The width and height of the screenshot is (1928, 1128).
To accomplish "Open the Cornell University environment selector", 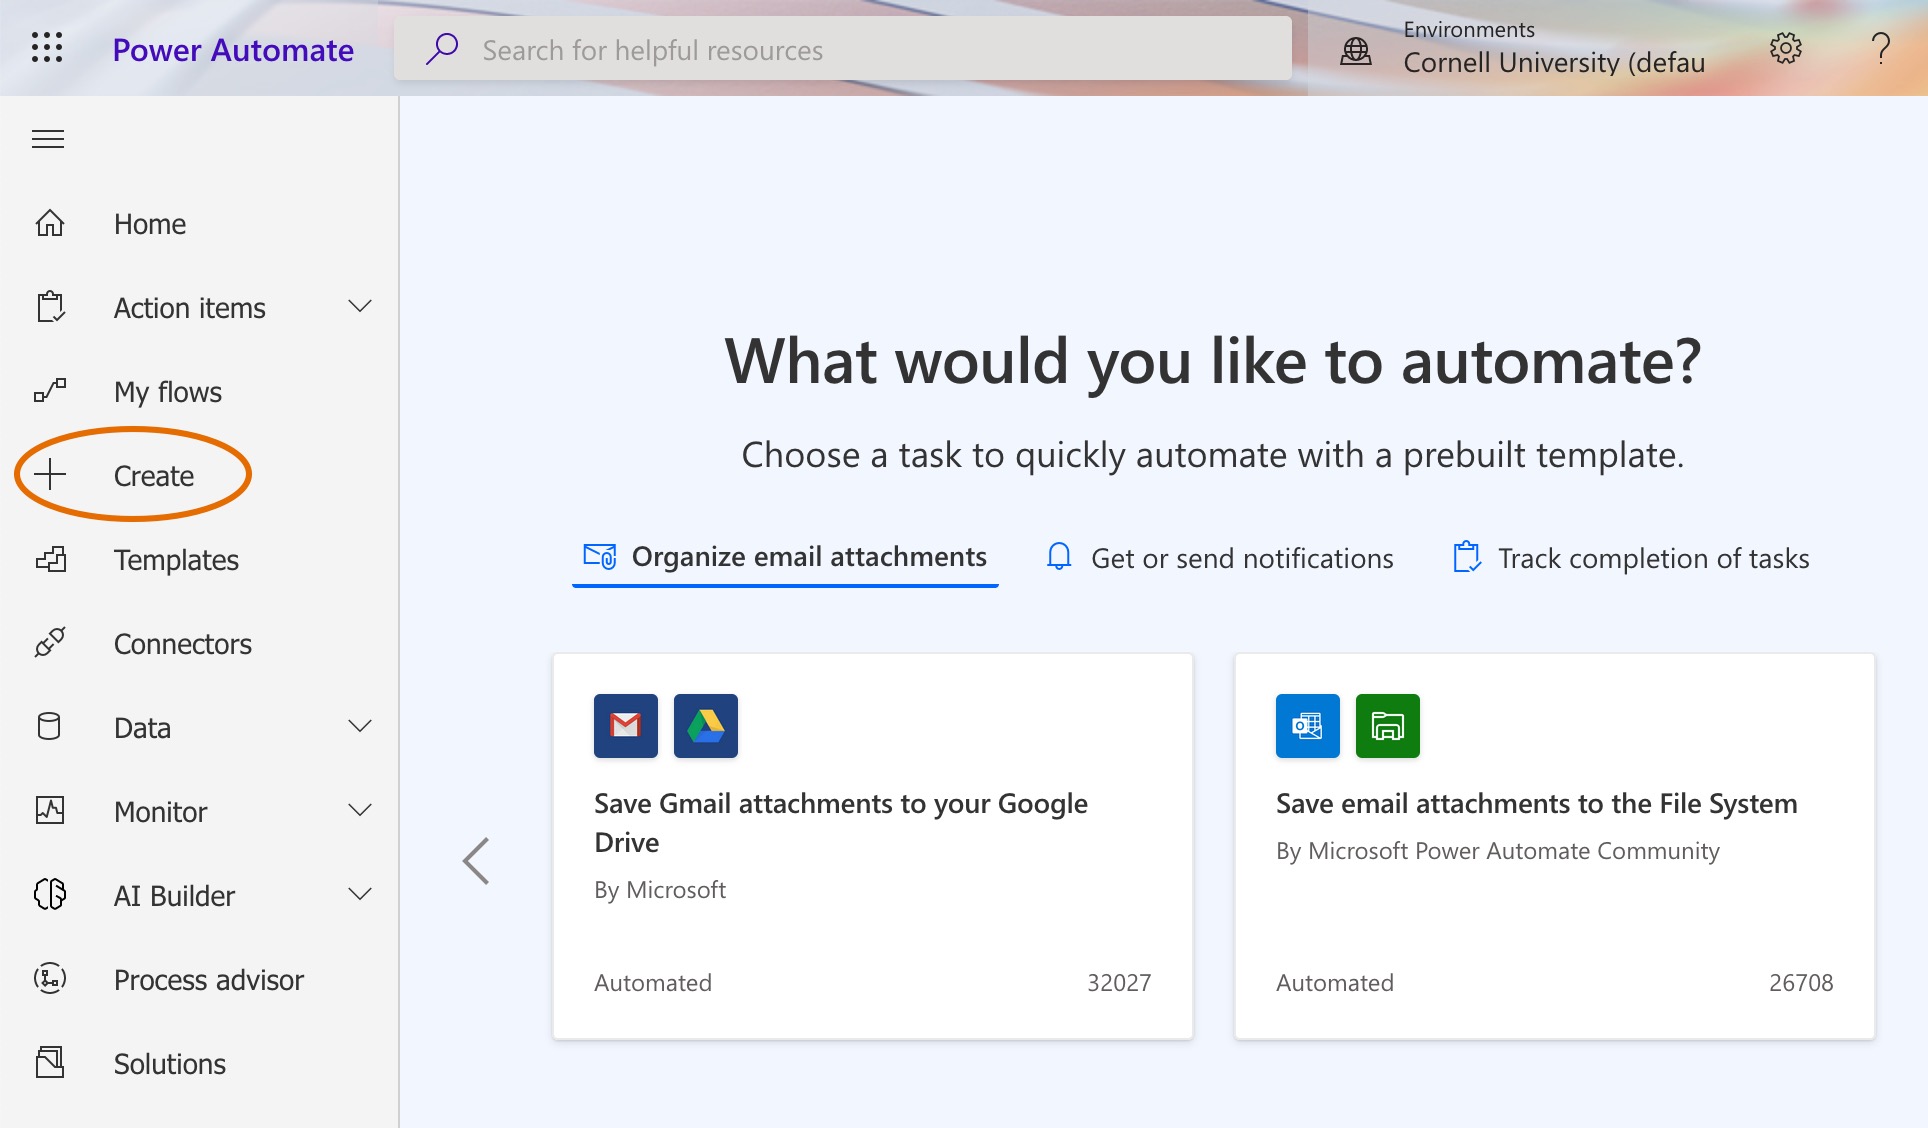I will (1523, 48).
